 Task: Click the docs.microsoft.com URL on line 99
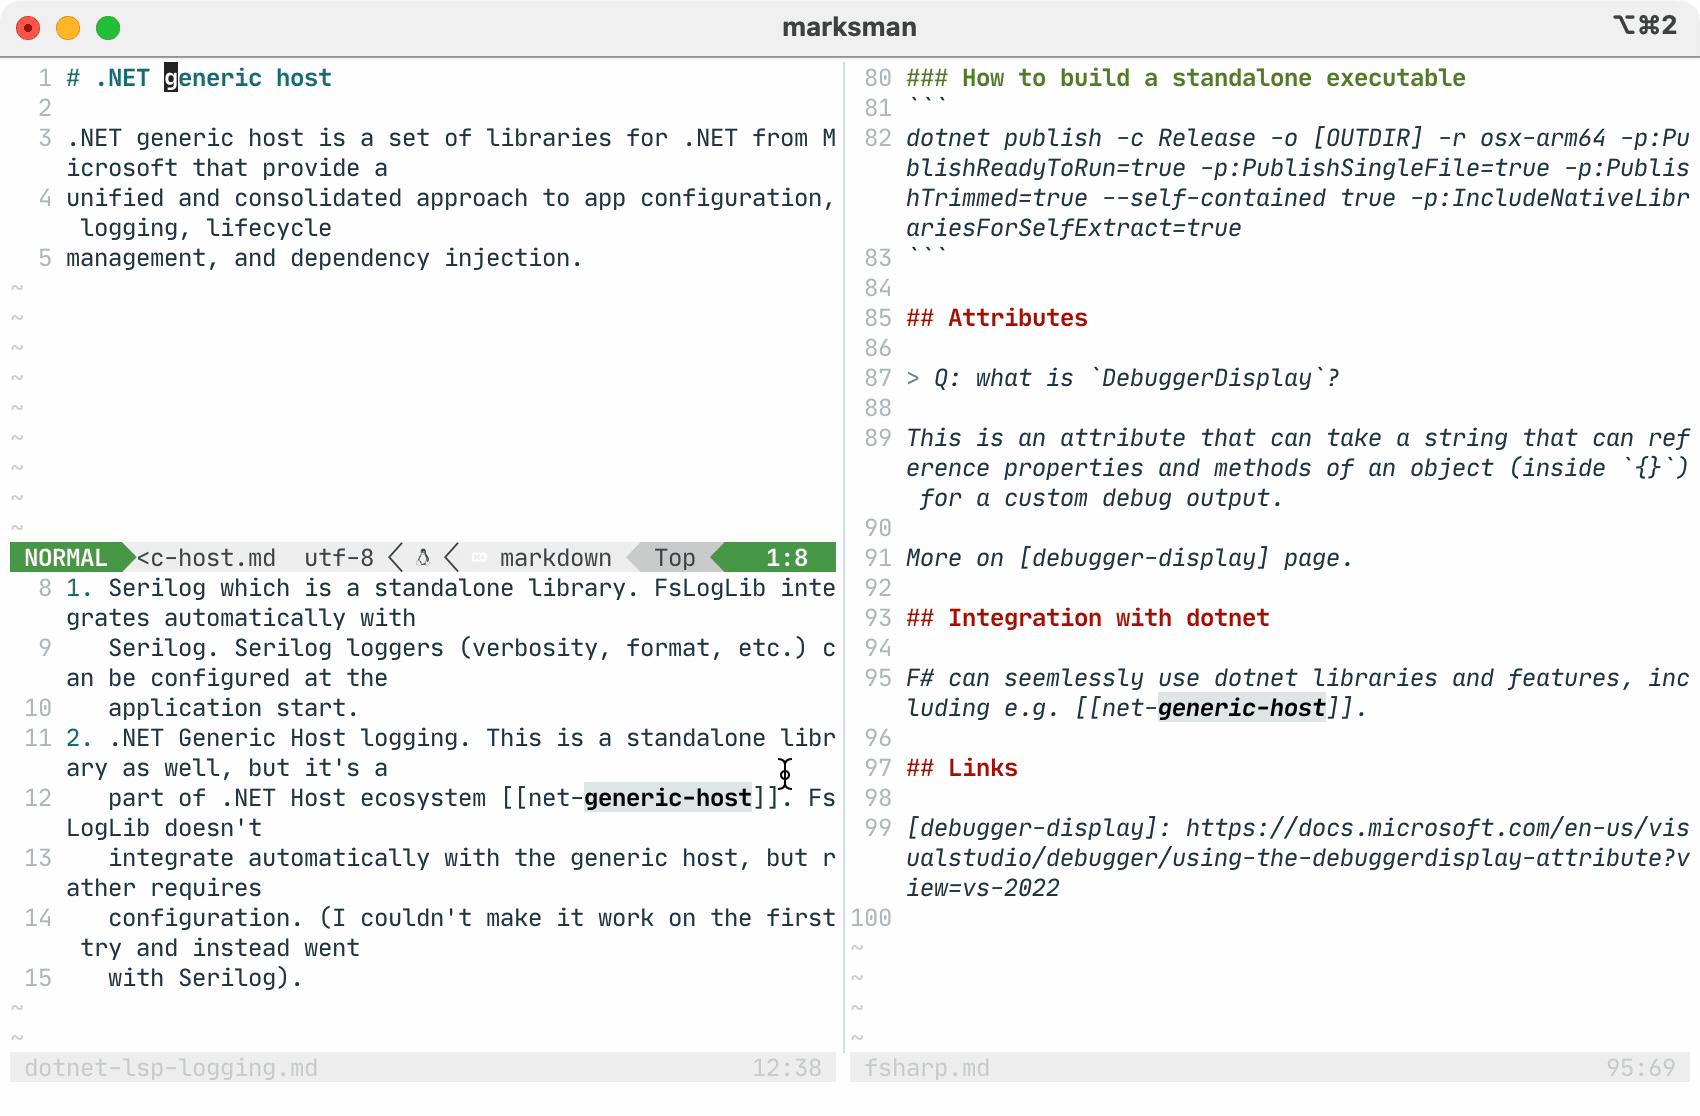[1298, 858]
